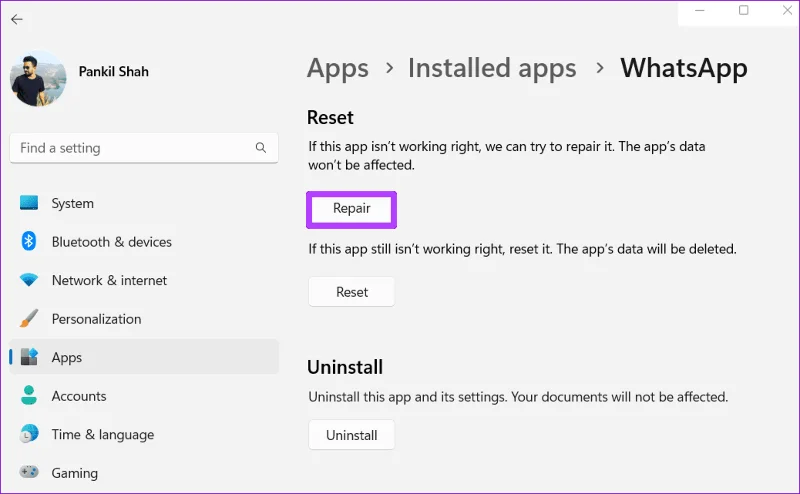
Task: Click the Bluetooth icon in sidebar
Action: (x=29, y=241)
